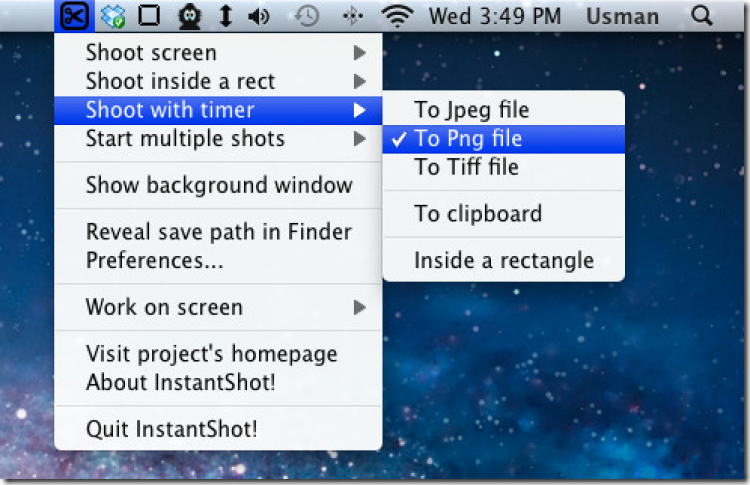Viewport: 750px width, 485px height.
Task: Click the up-down arrows menu bar icon
Action: (226, 16)
